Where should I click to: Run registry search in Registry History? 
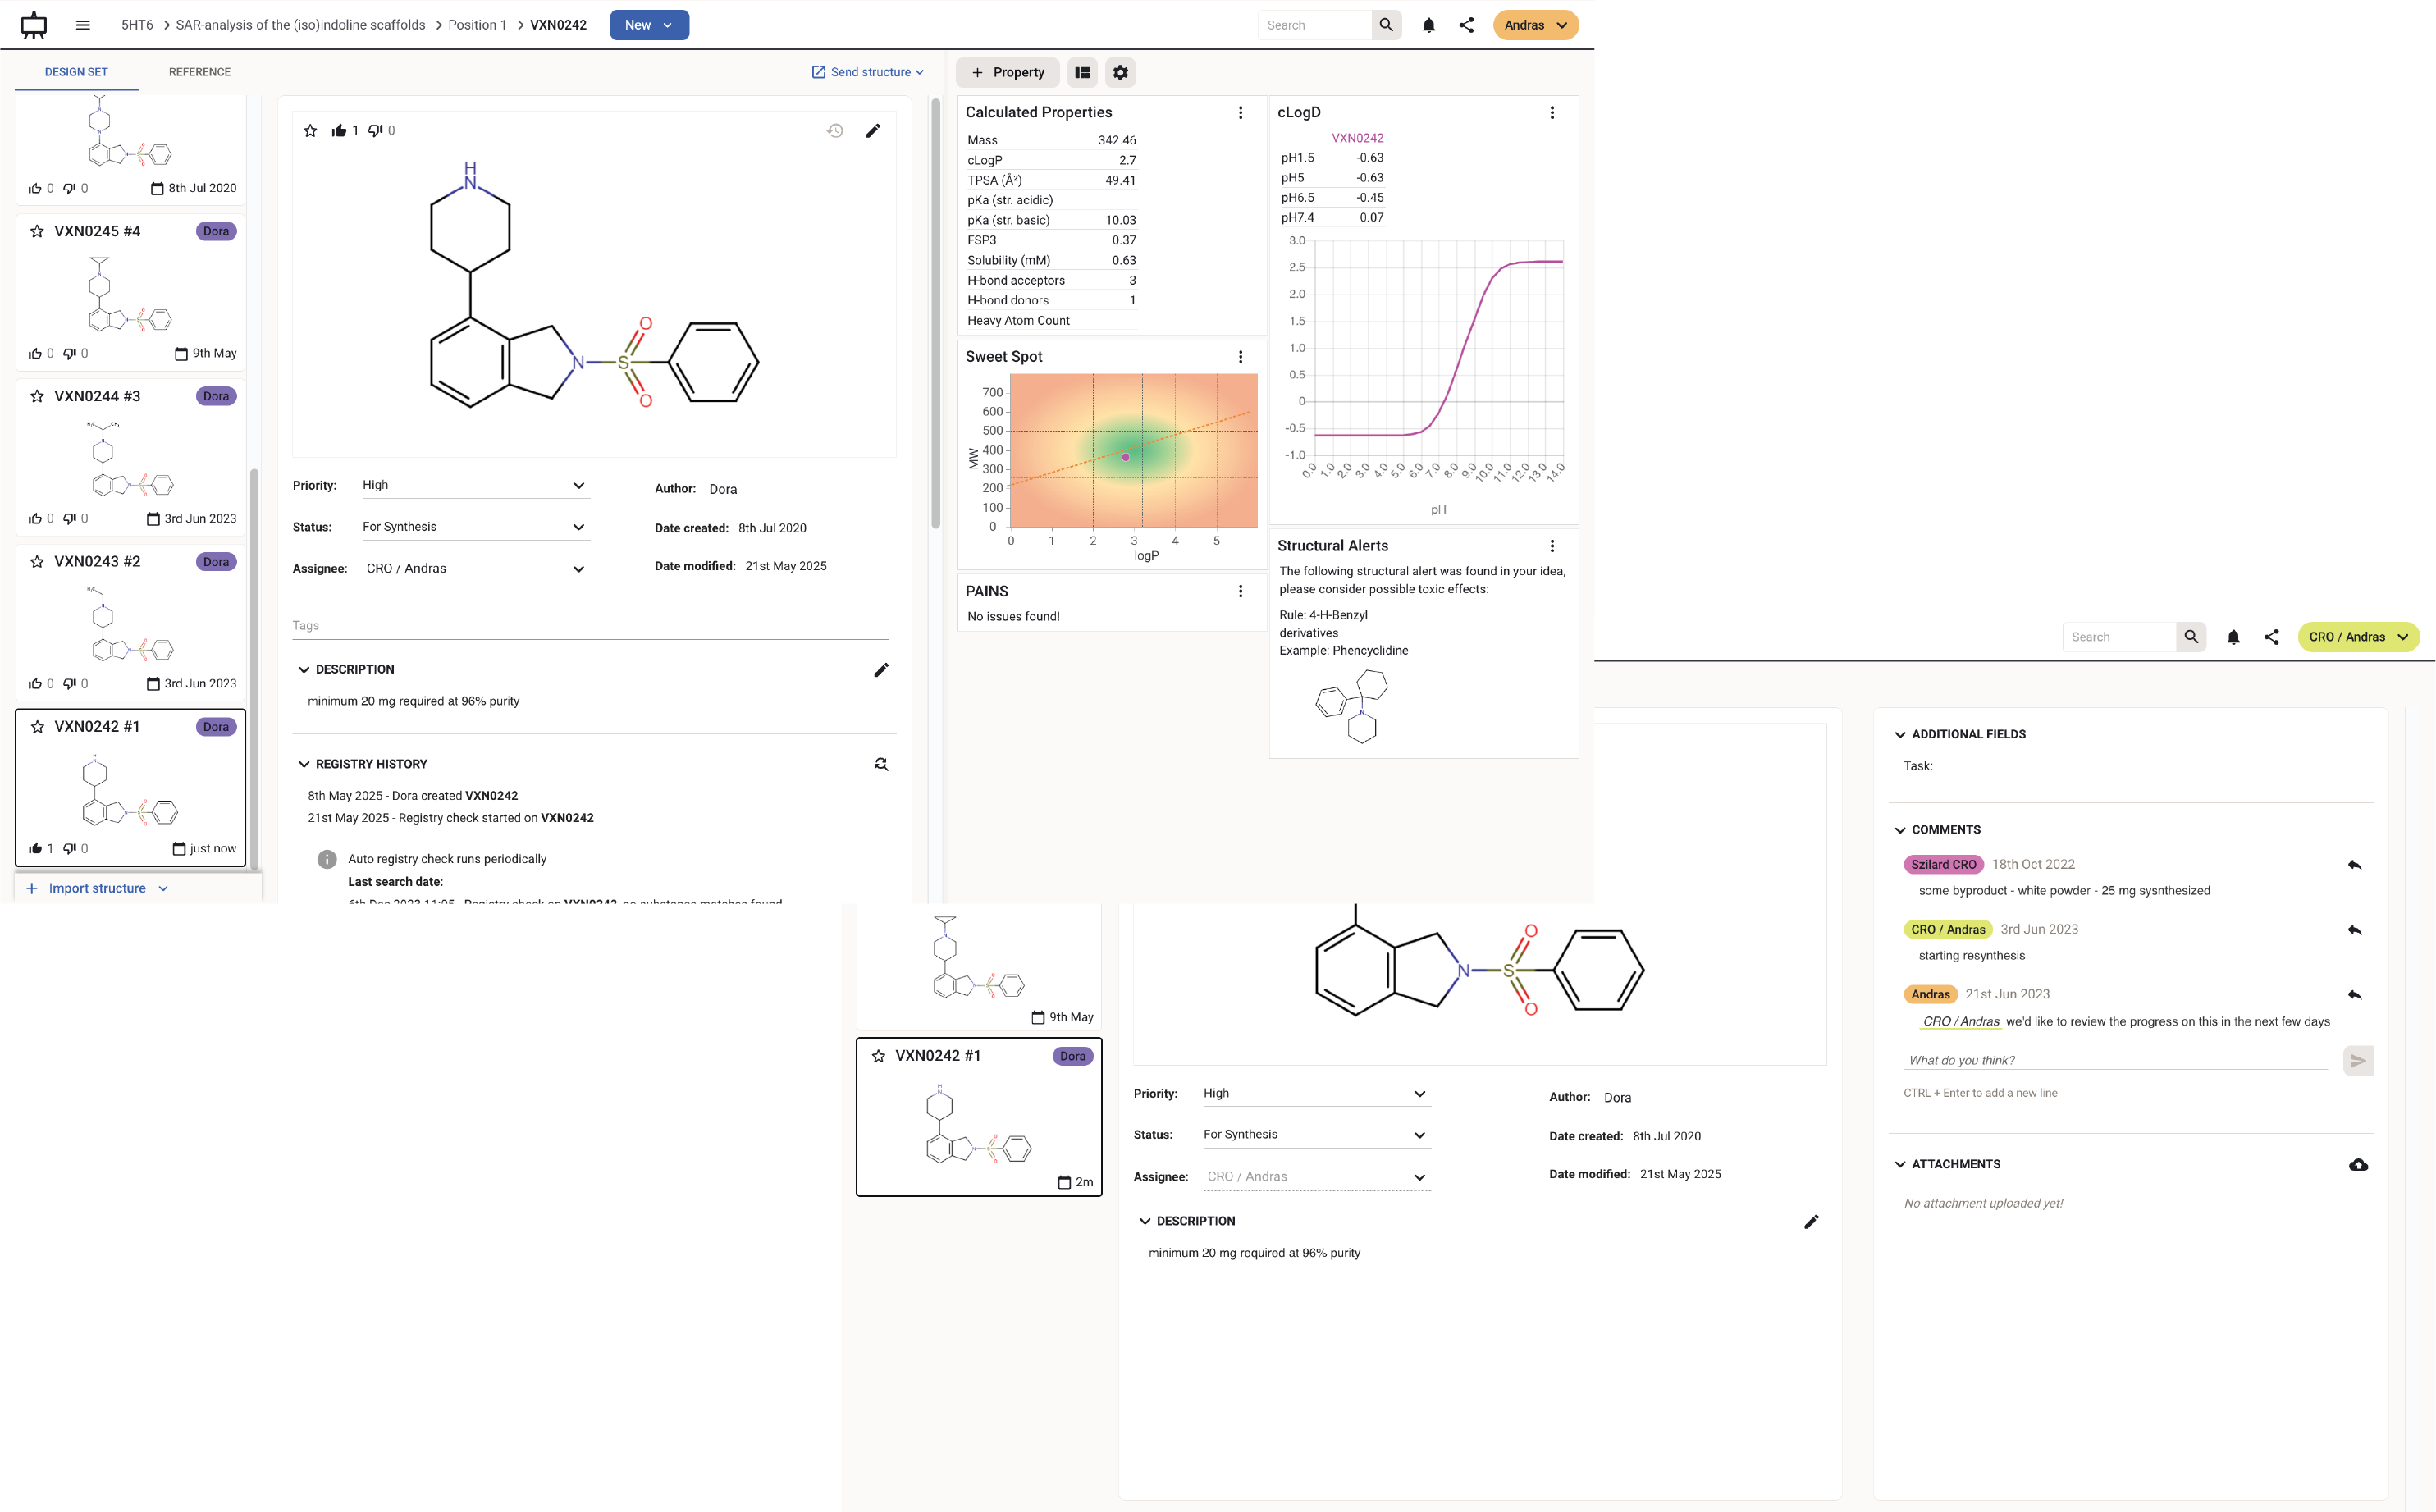[x=881, y=764]
